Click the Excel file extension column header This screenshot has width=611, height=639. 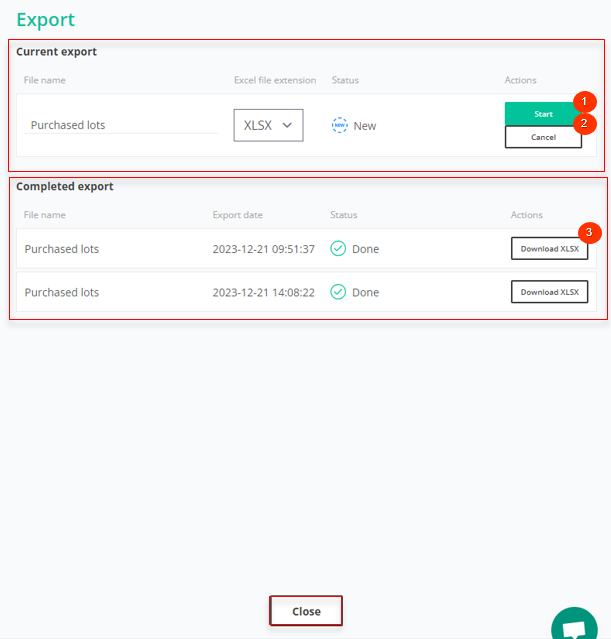click(275, 80)
